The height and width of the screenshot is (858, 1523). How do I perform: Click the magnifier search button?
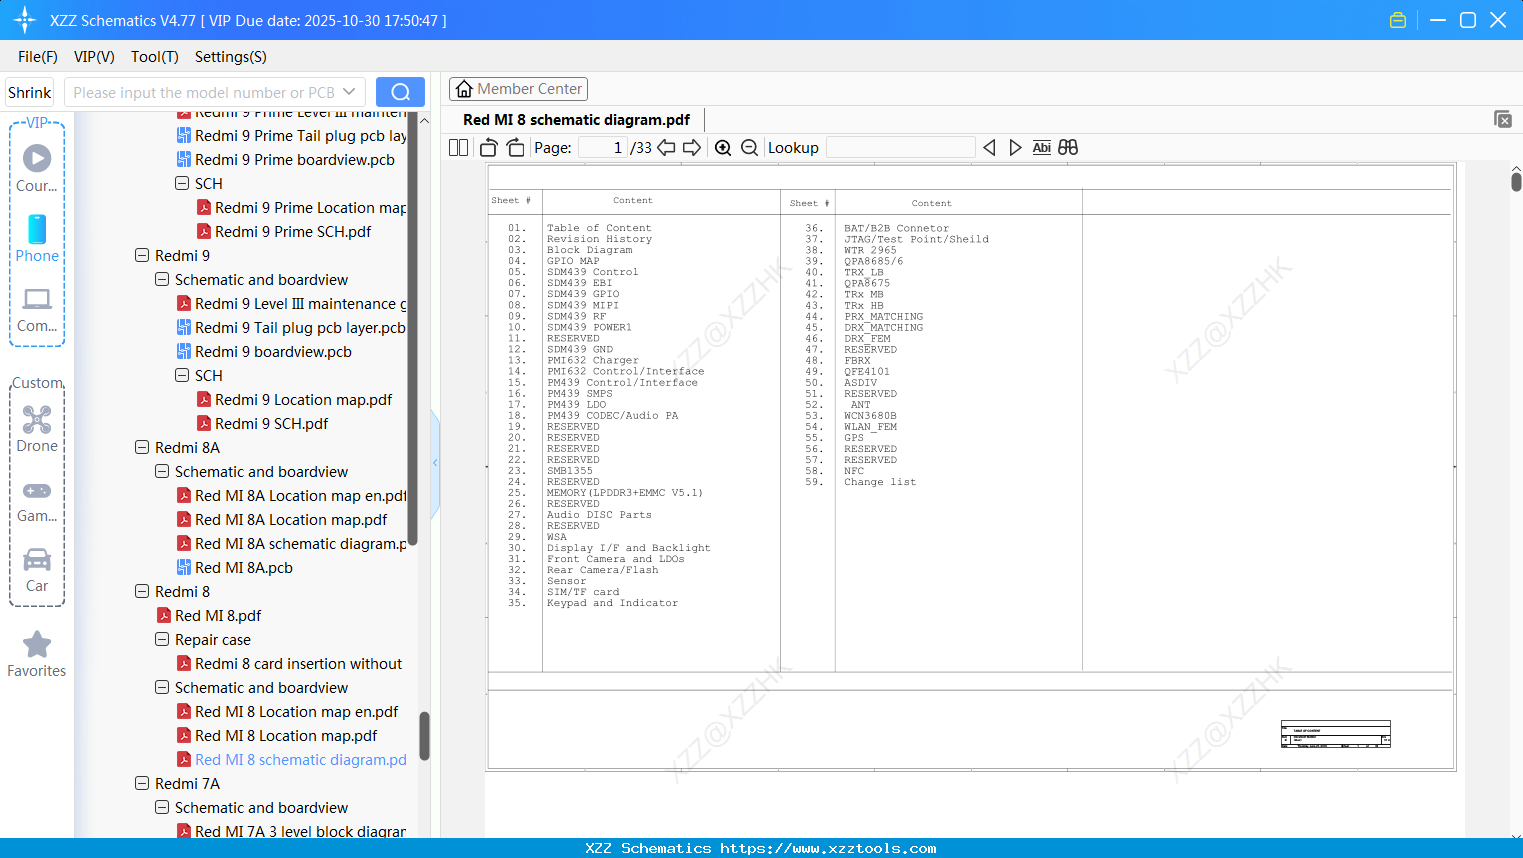pos(400,92)
